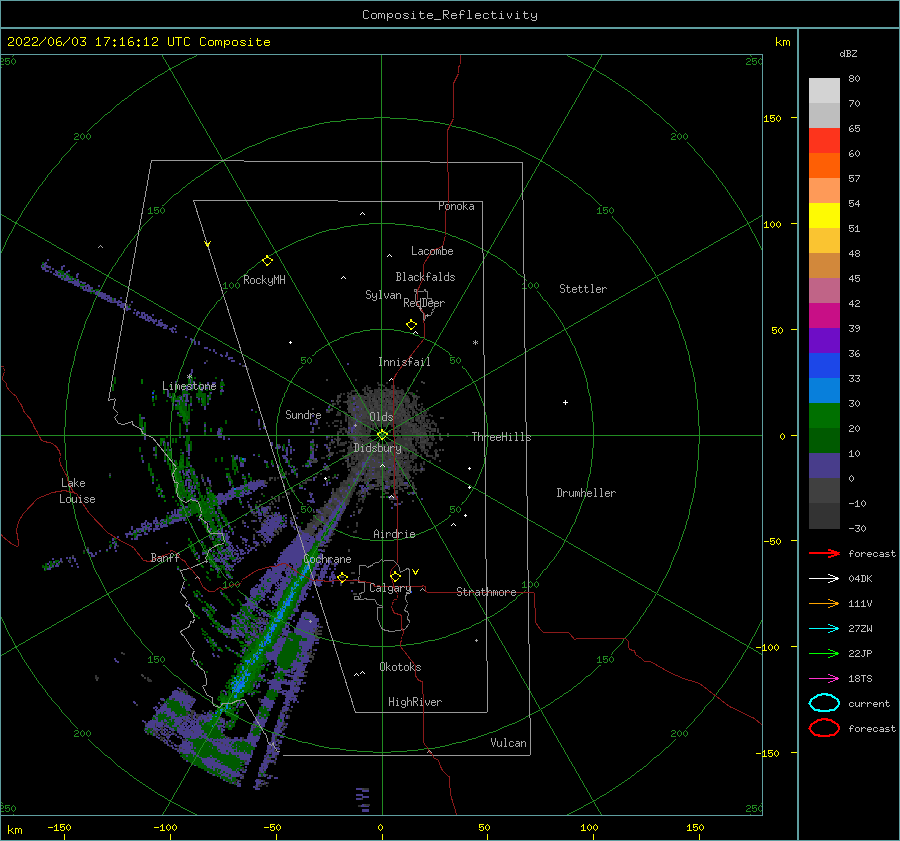The image size is (900, 841).
Task: Click the green 22JP arrow in the legend
Action: (x=824, y=653)
